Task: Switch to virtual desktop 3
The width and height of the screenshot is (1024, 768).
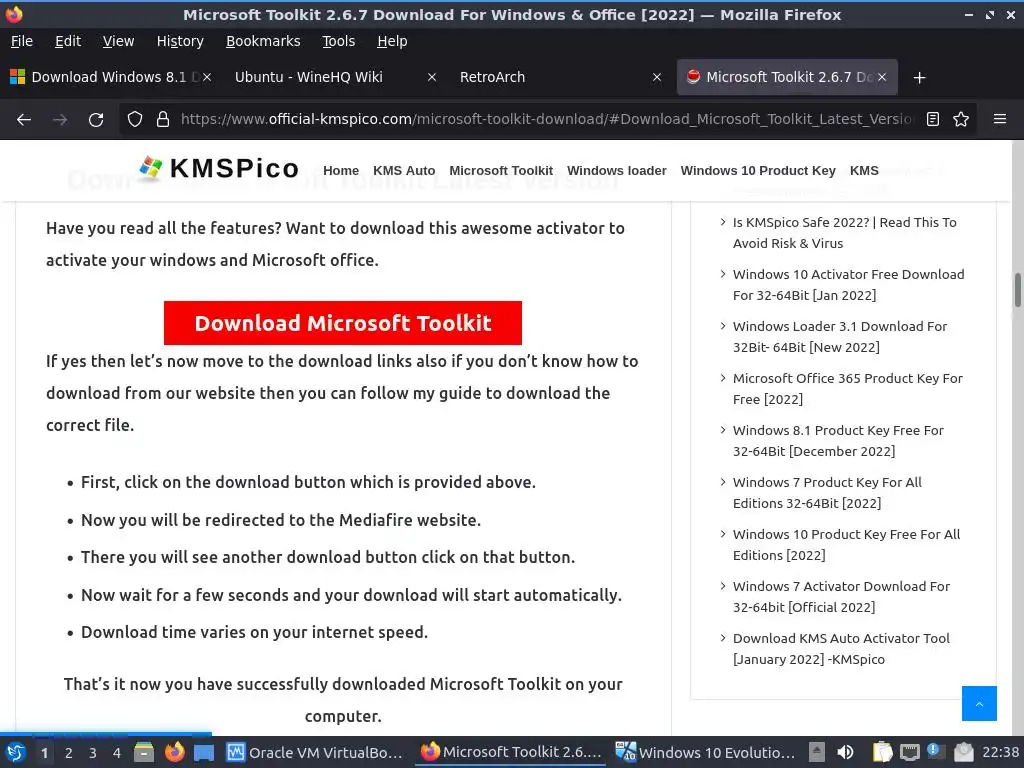Action: pyautogui.click(x=93, y=753)
